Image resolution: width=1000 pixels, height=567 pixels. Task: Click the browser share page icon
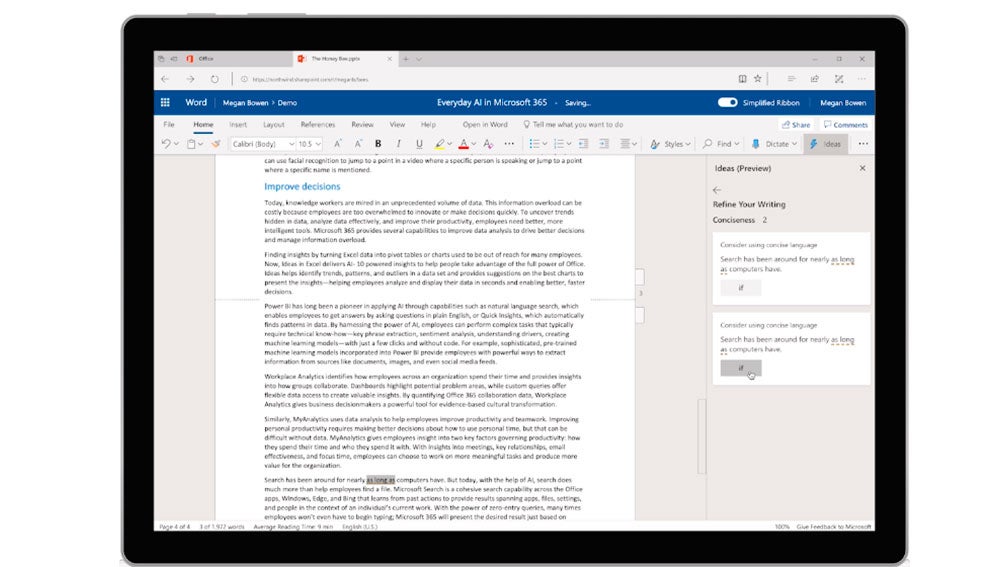tap(814, 79)
